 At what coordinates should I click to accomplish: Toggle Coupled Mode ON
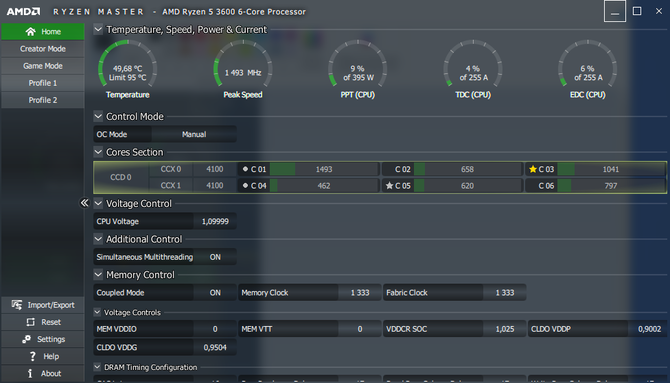pos(215,293)
